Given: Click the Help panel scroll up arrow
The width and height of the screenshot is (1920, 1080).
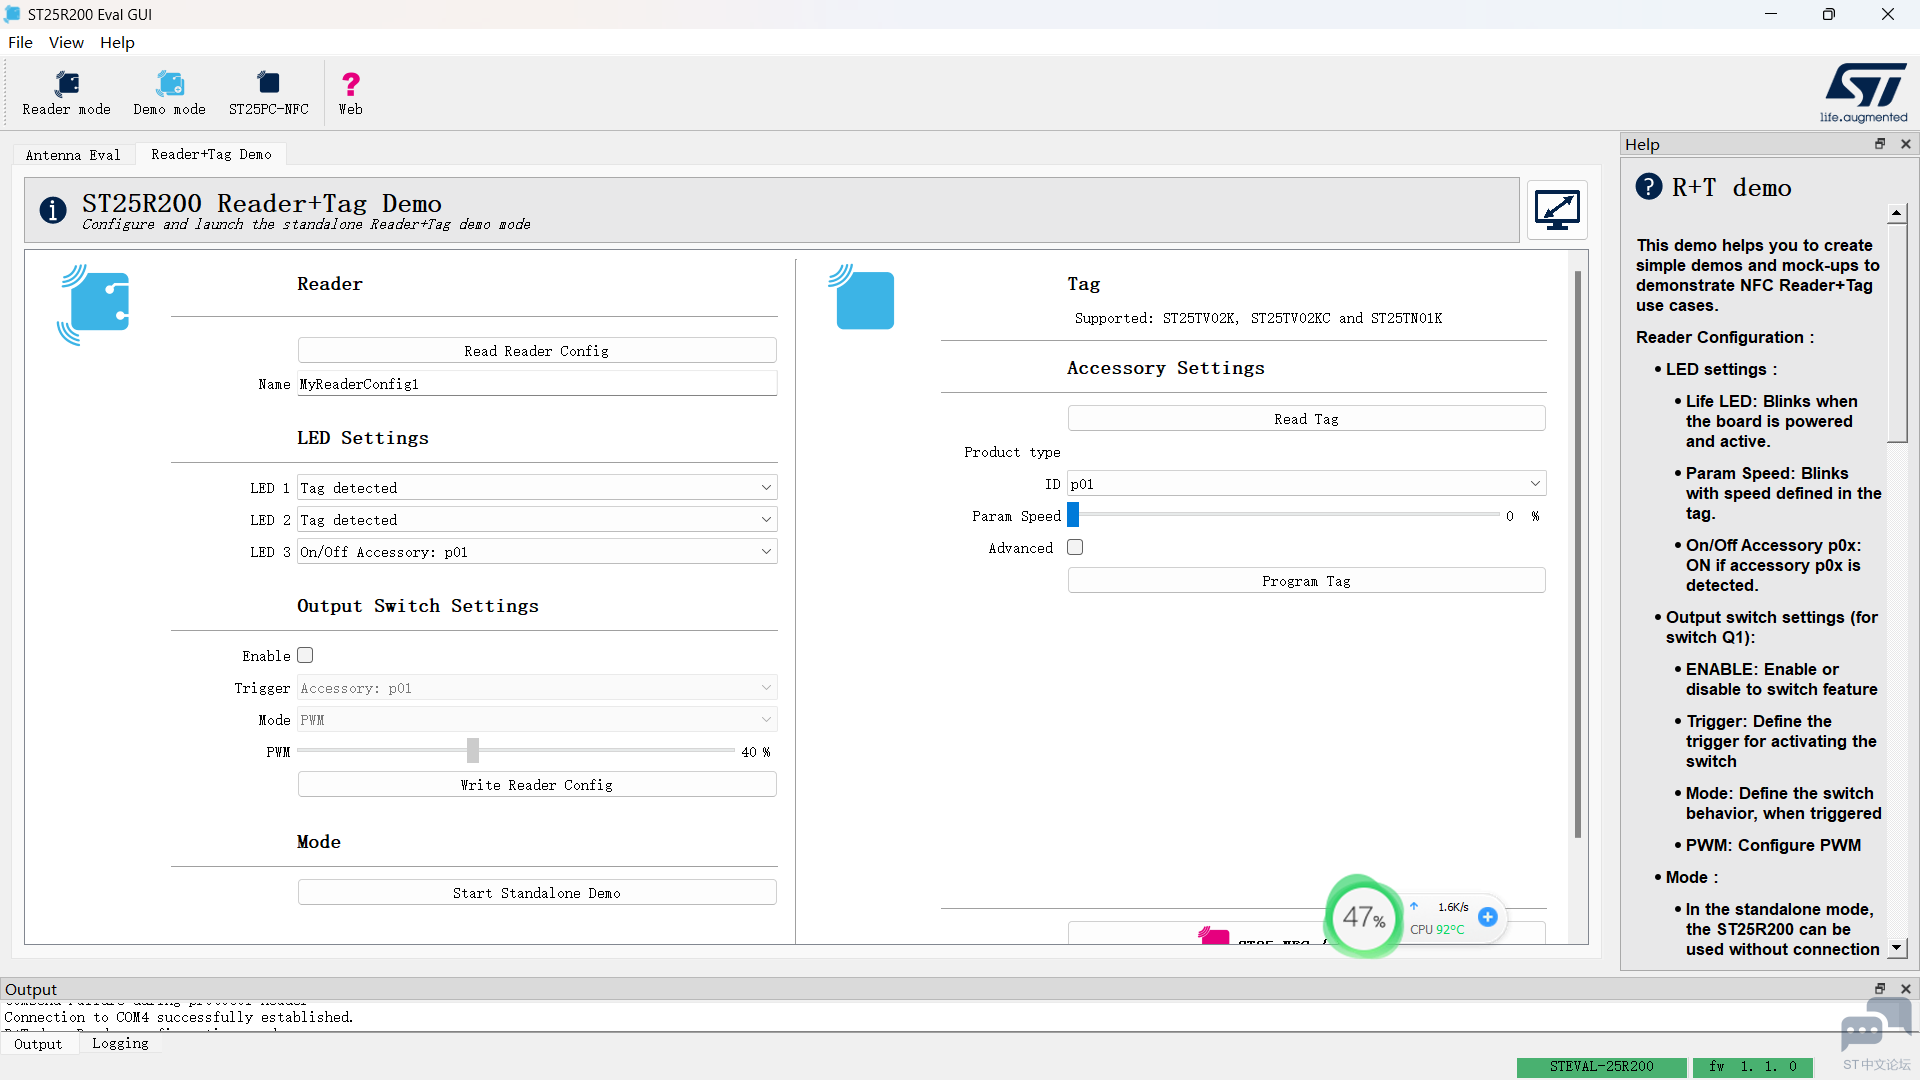Looking at the screenshot, I should tap(1896, 213).
